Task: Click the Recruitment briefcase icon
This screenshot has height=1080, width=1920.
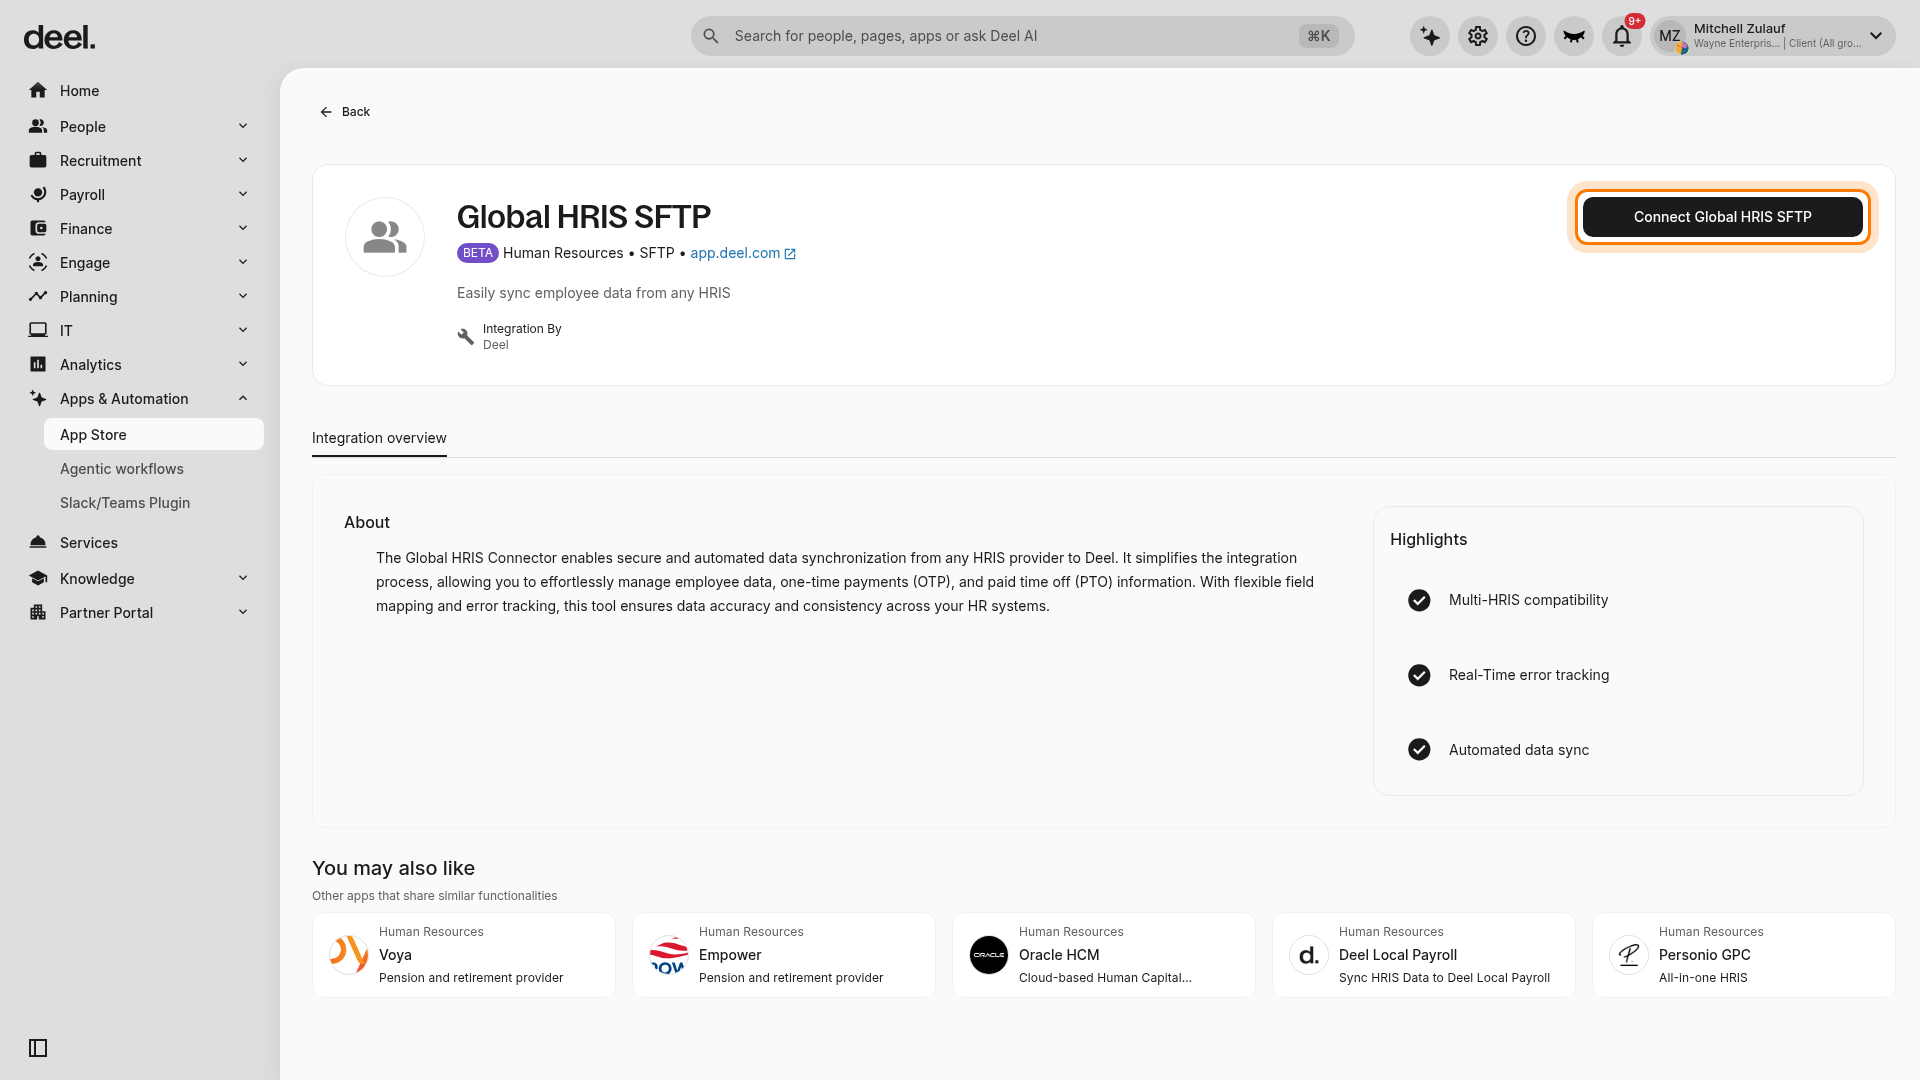Action: (x=38, y=161)
